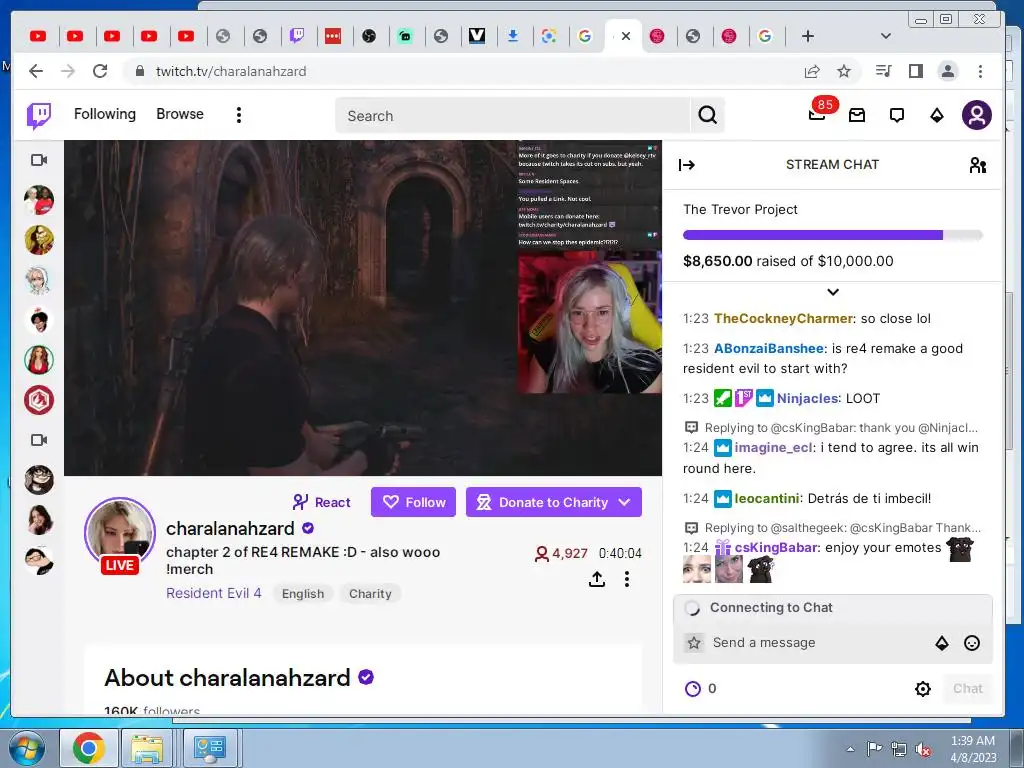Click TheCockneyCharmer username in chat
Screen dimensions: 1024x768
tap(784, 319)
